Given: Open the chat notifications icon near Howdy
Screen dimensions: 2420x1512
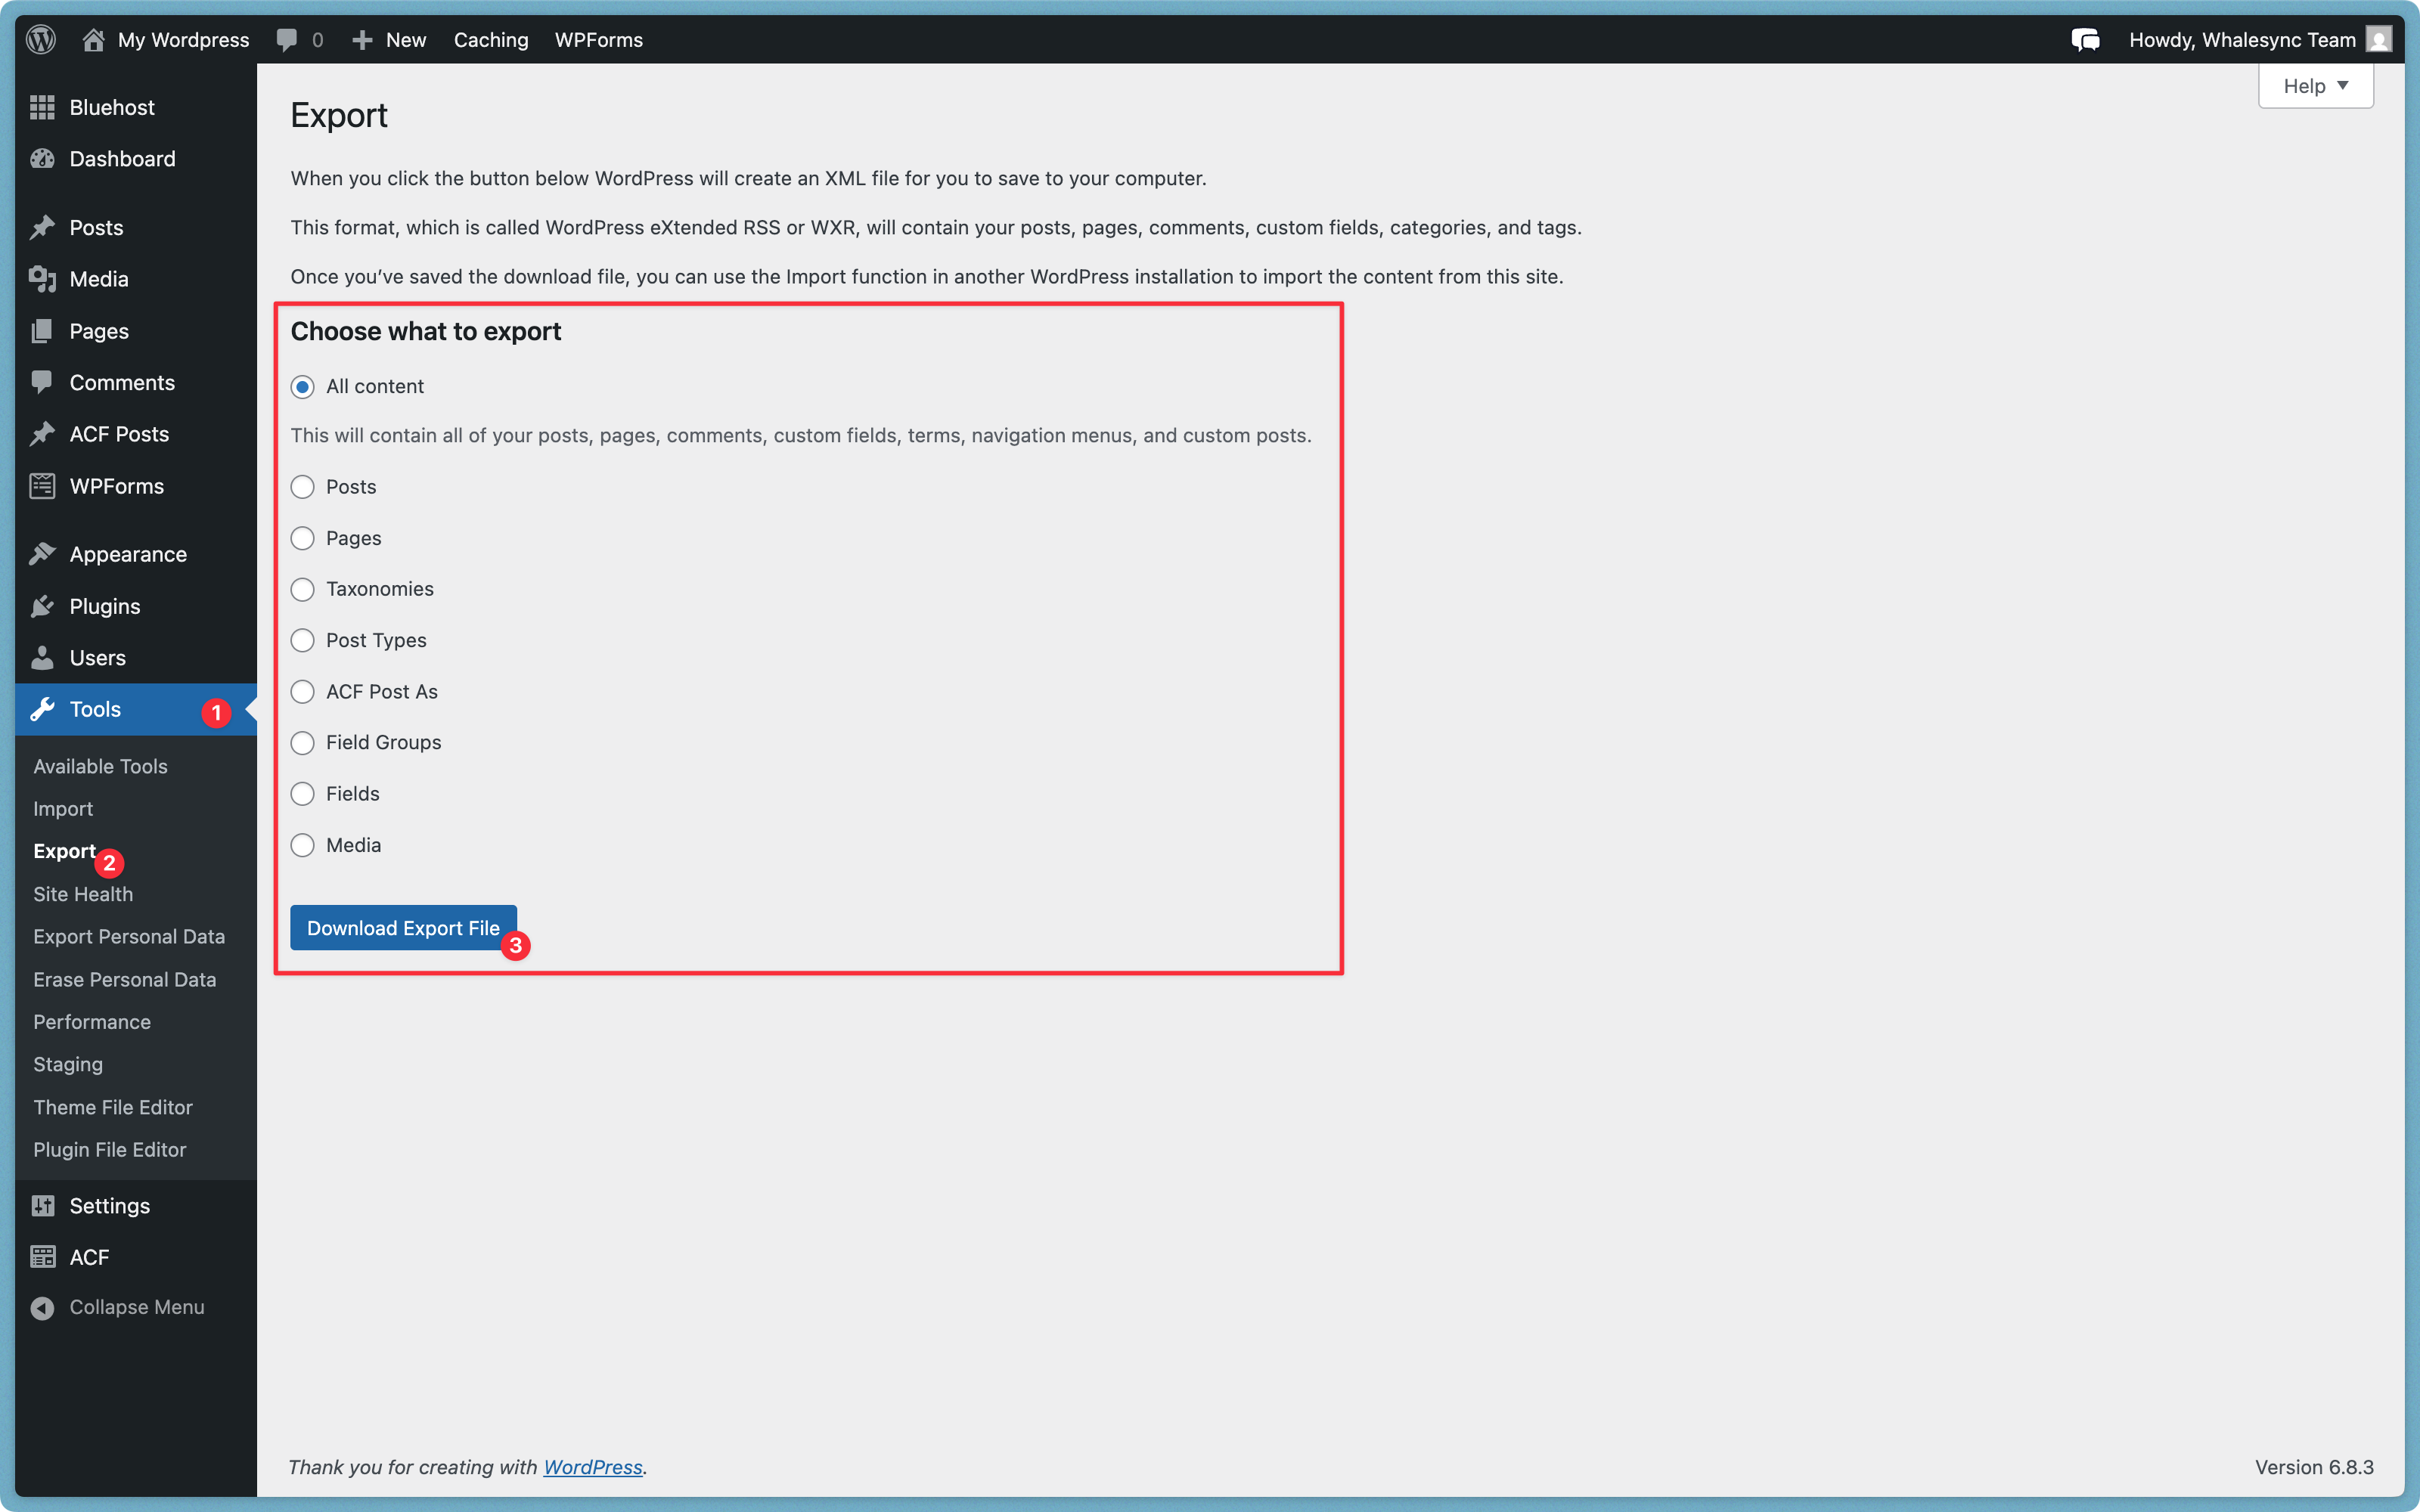Looking at the screenshot, I should tap(2085, 40).
